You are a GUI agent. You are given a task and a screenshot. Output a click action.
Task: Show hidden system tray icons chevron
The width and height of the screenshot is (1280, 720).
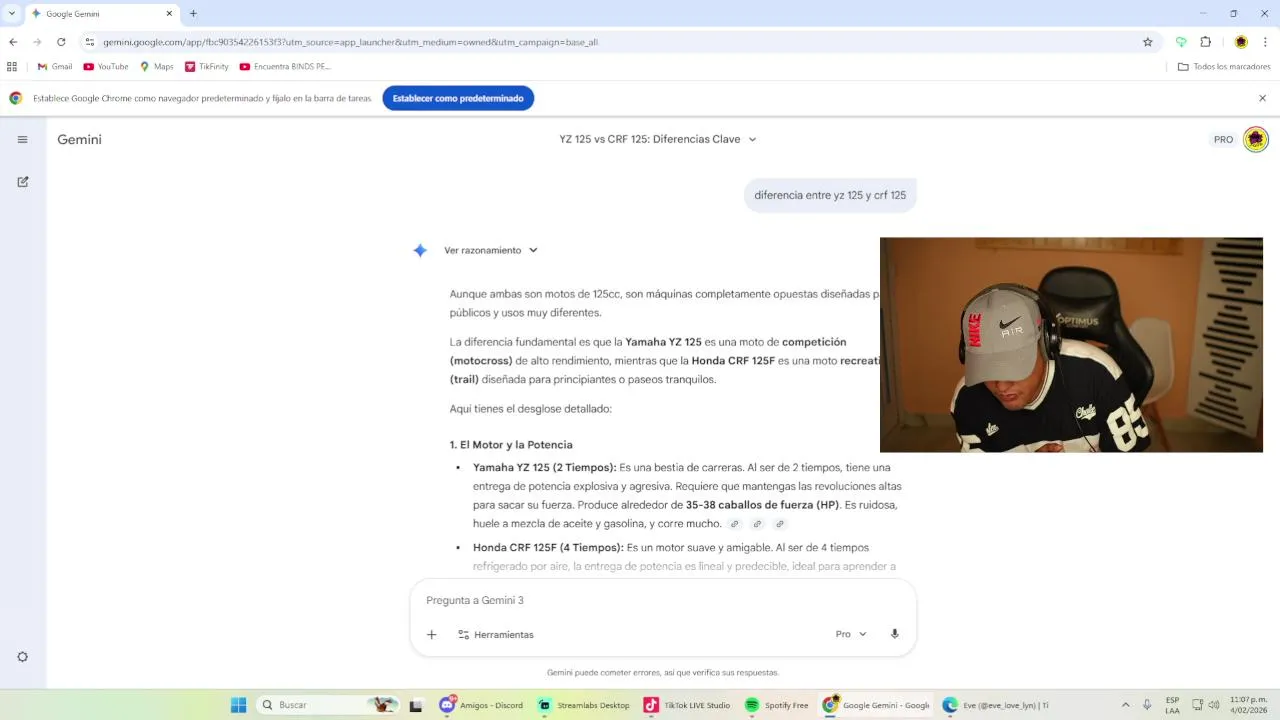click(x=1125, y=705)
